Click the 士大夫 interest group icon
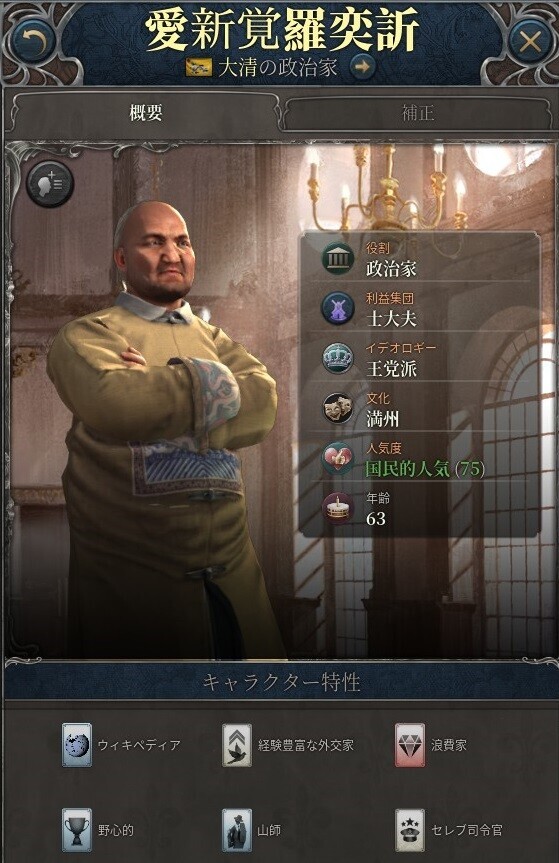This screenshot has width=559, height=863. (x=337, y=308)
